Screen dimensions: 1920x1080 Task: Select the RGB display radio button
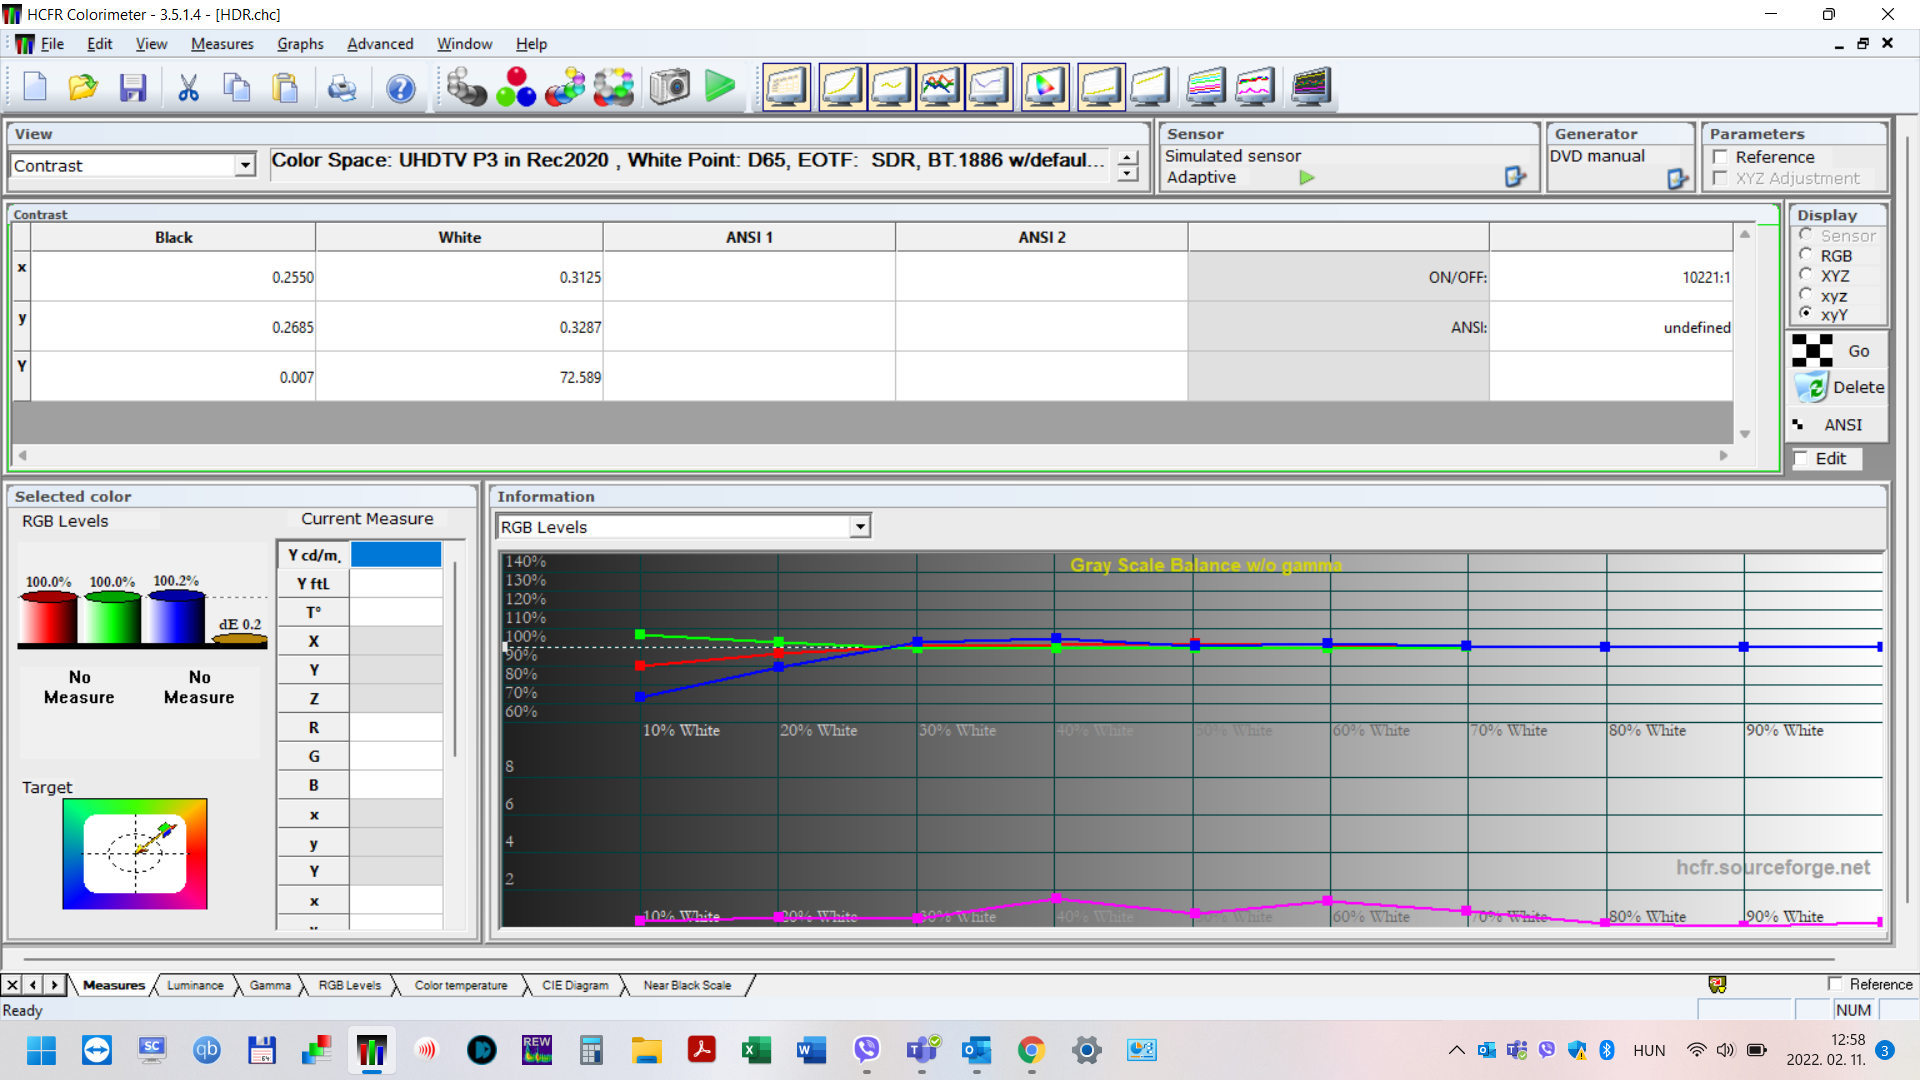coord(1806,254)
